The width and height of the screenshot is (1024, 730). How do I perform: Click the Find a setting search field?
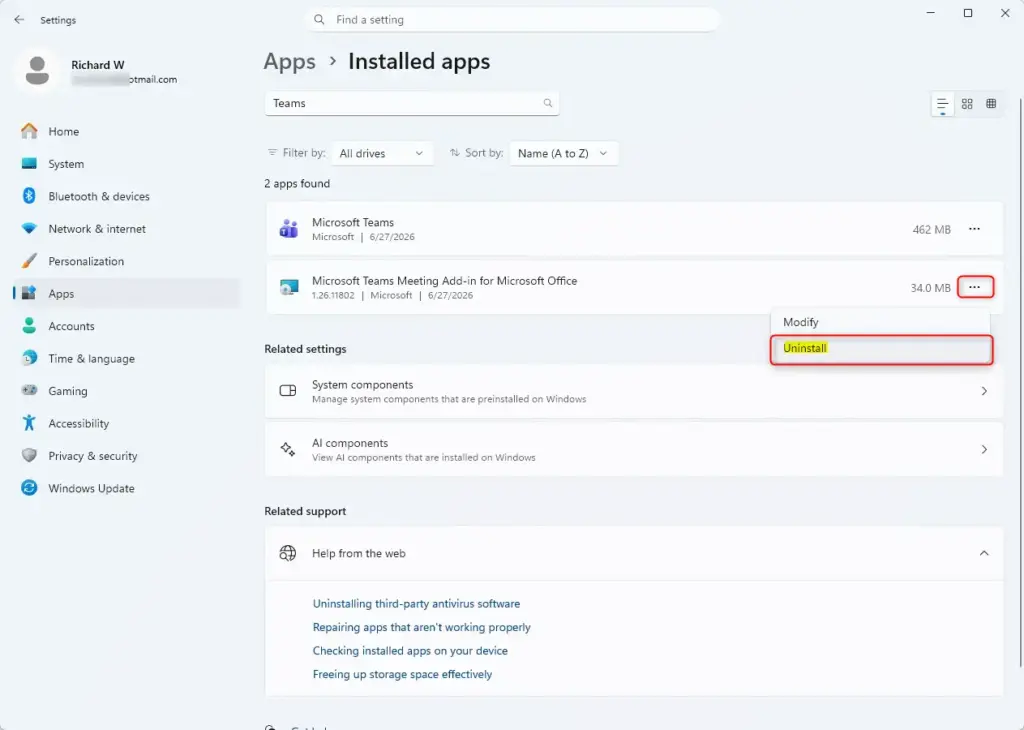(x=512, y=20)
